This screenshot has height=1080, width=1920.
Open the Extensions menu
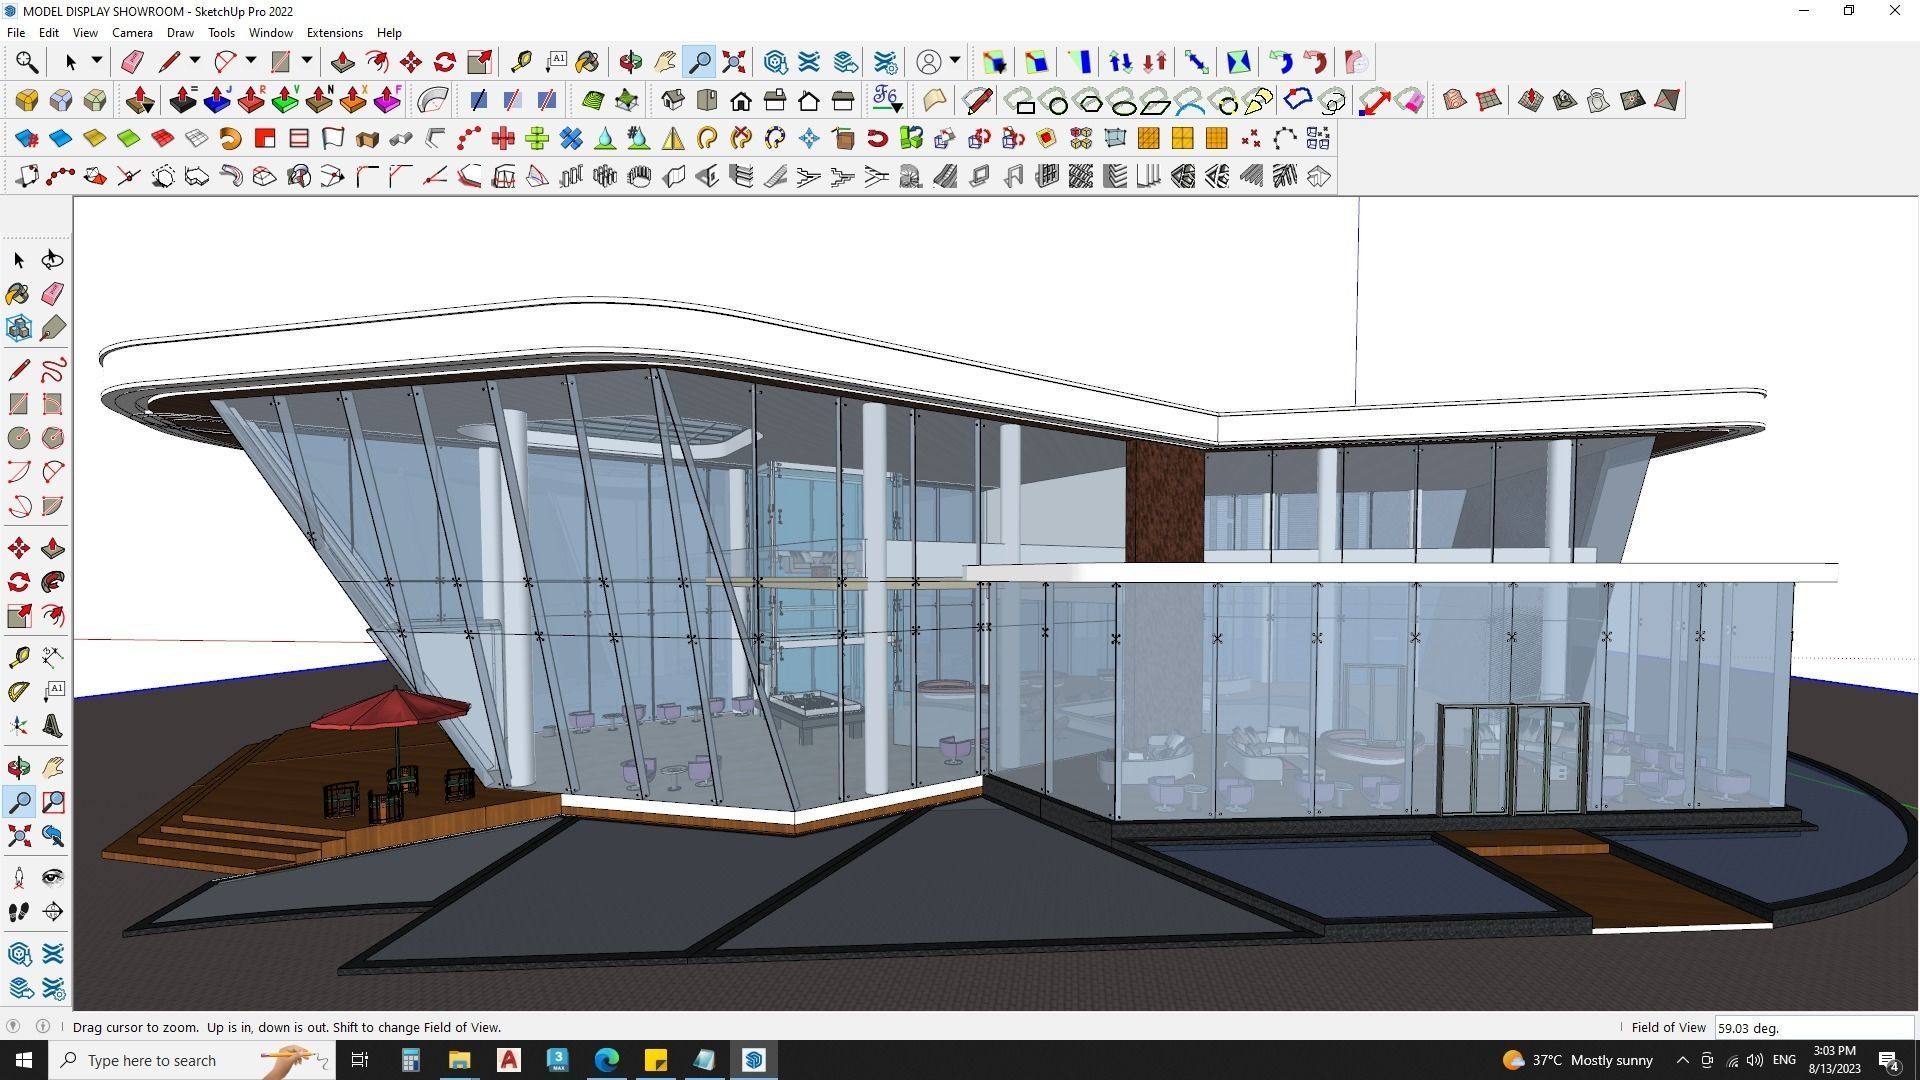point(334,32)
